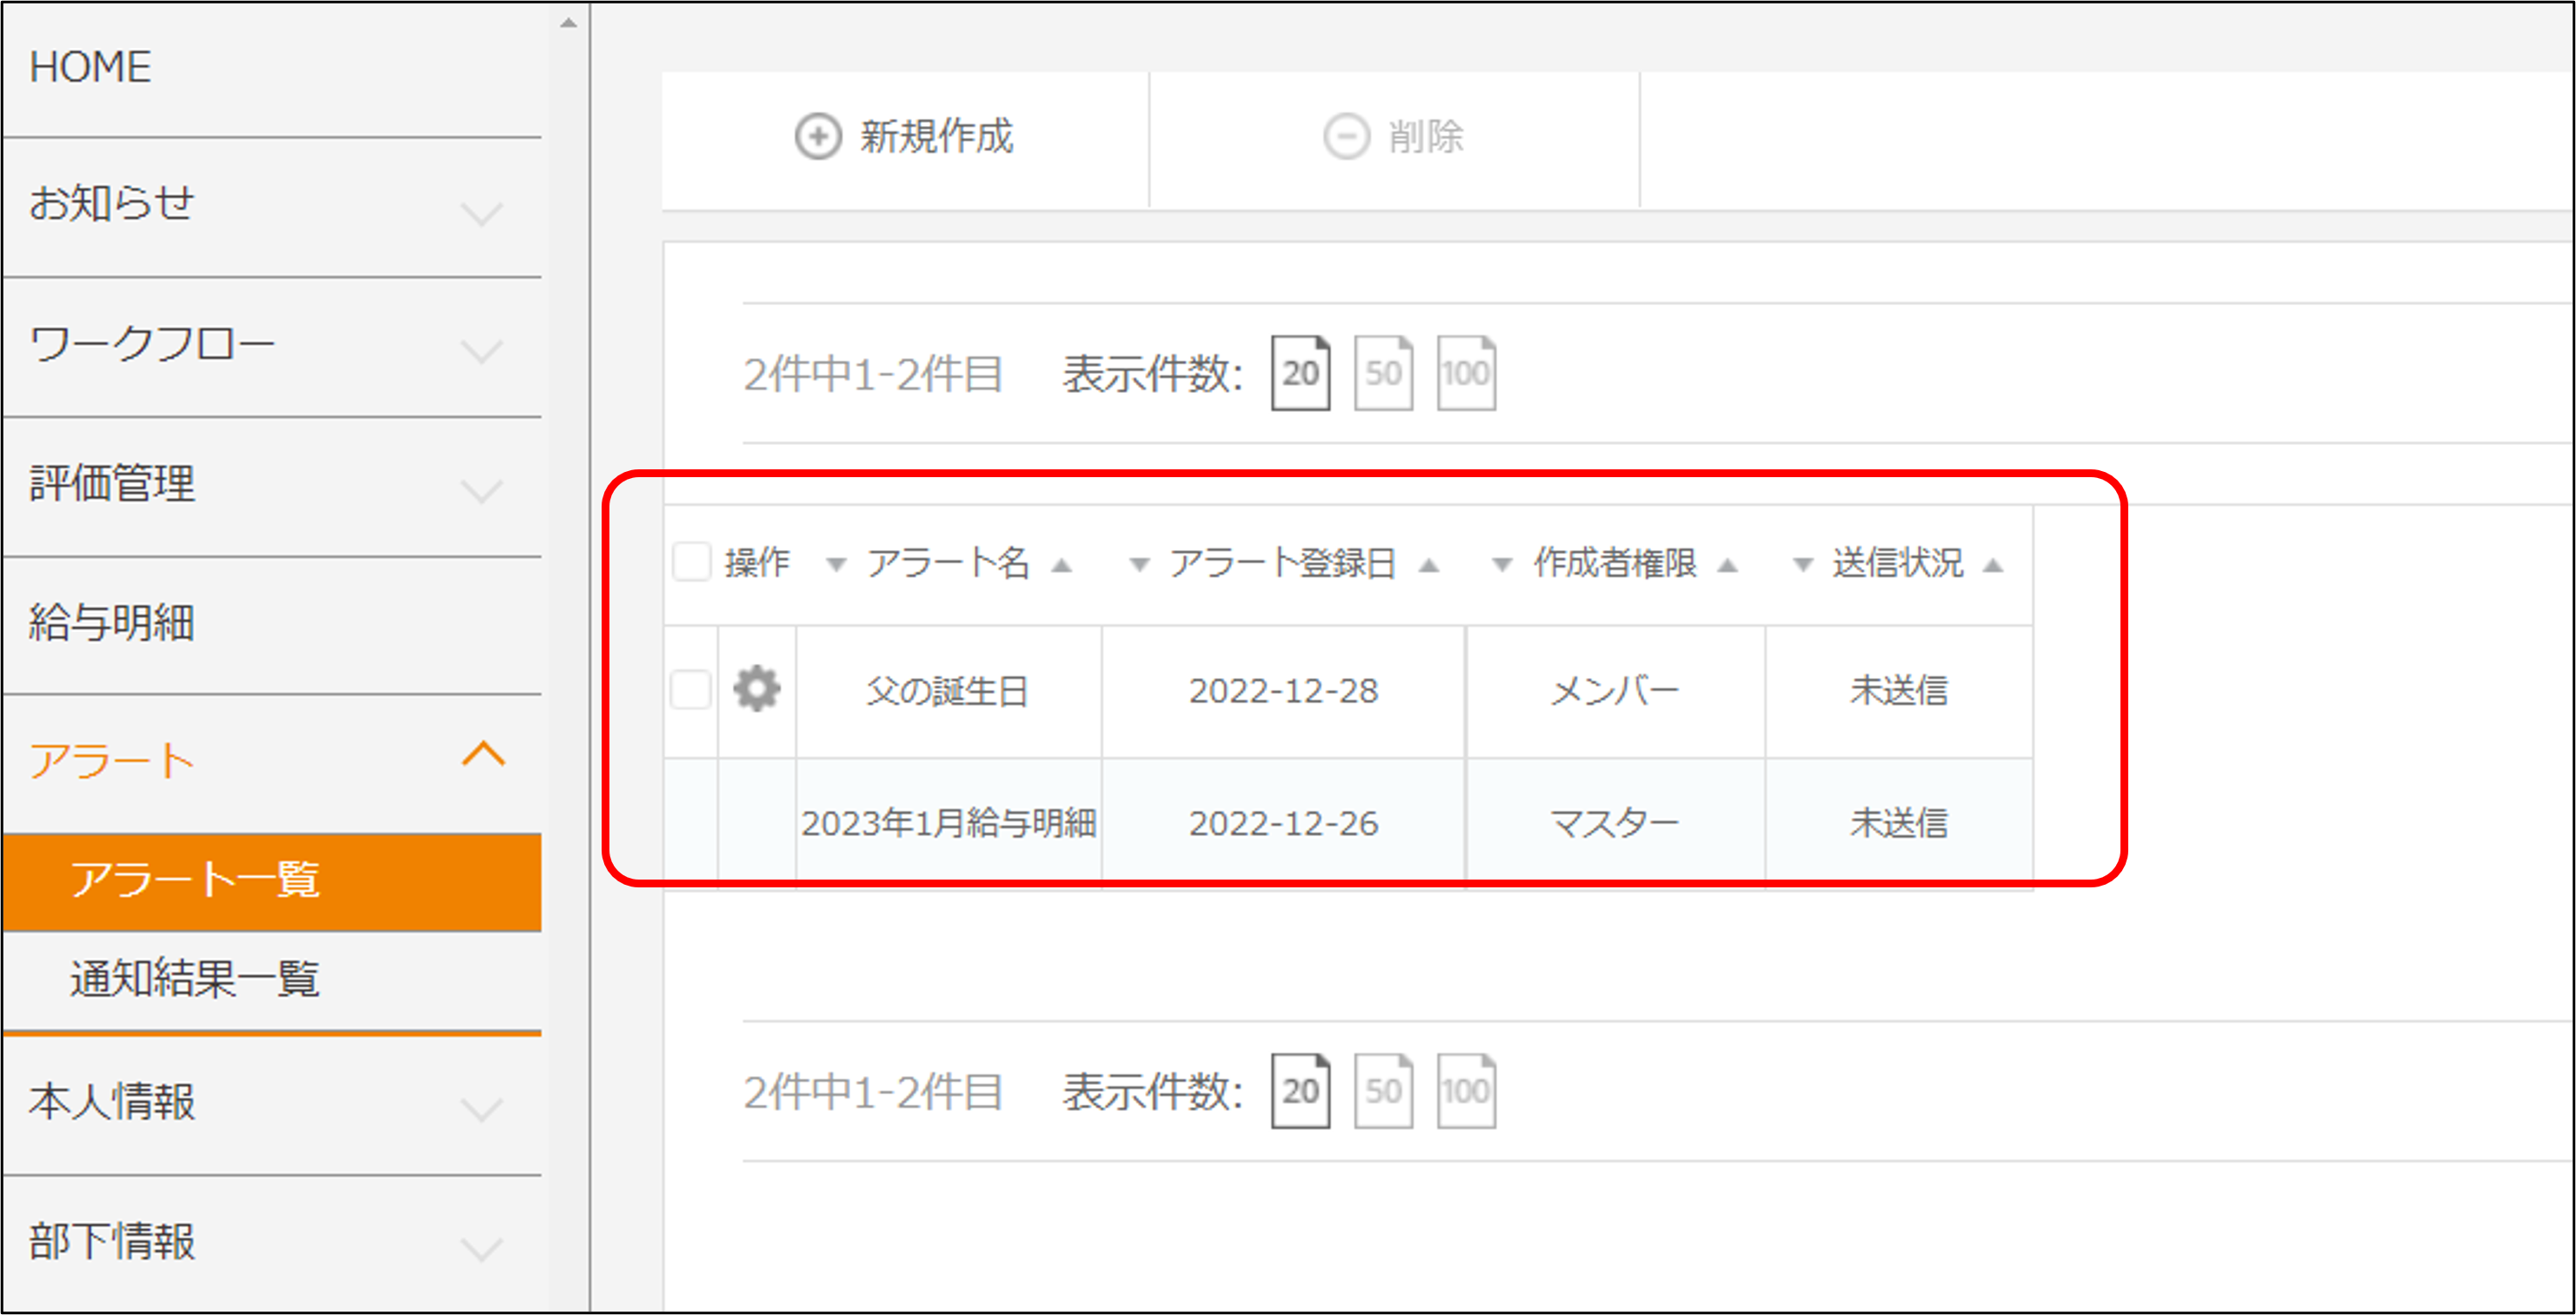Click the plus icon for 新規作成
The height and width of the screenshot is (1315, 2576).
click(x=818, y=137)
